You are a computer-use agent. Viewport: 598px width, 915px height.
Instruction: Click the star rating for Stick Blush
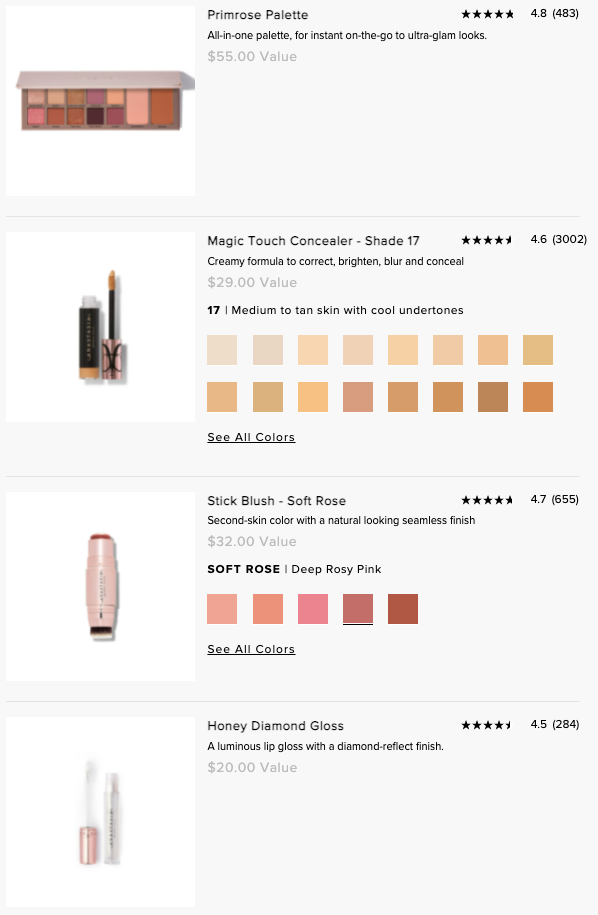488,500
